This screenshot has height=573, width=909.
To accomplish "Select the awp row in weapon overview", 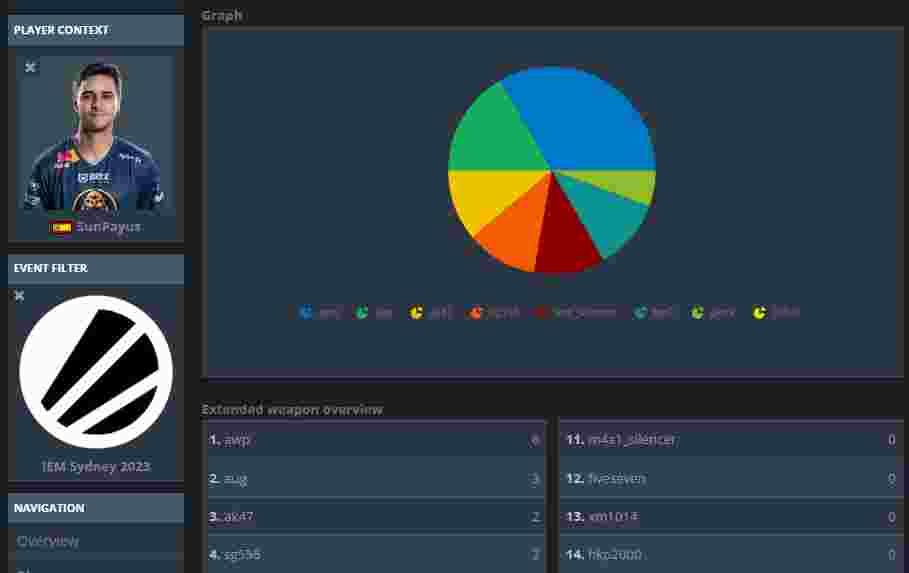I will coord(374,439).
